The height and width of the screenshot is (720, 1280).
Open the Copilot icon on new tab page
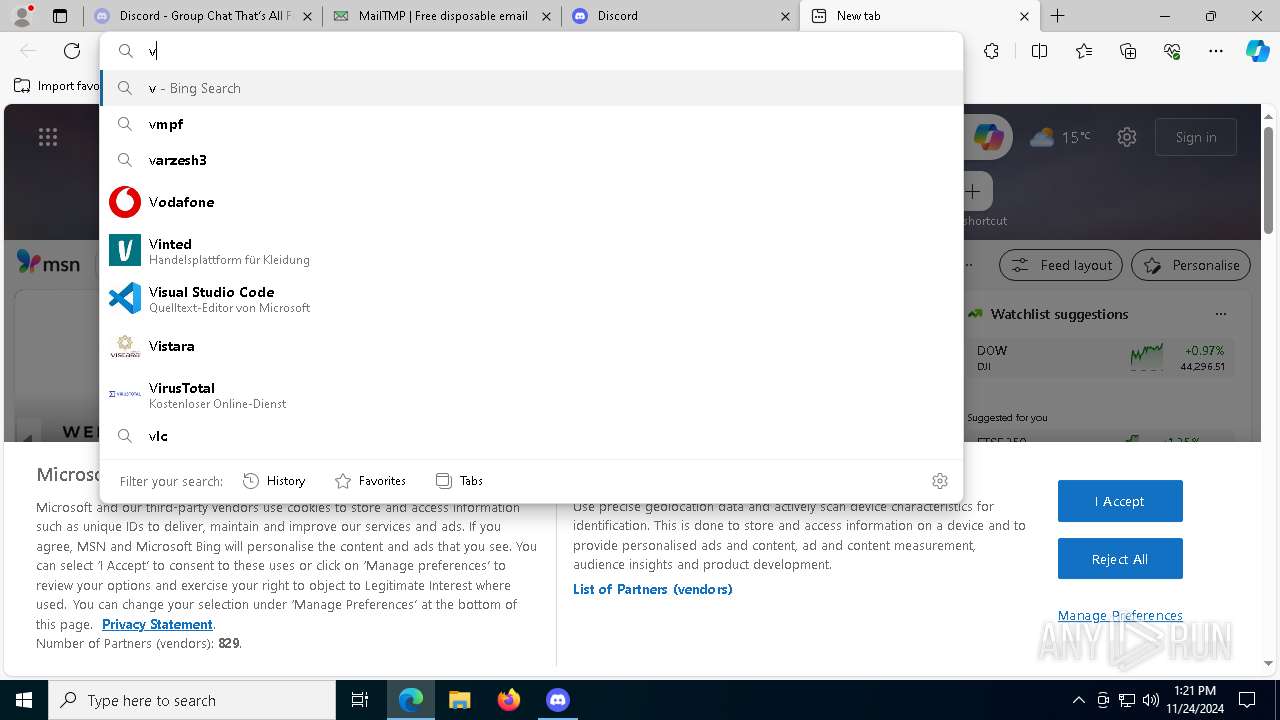click(x=988, y=137)
